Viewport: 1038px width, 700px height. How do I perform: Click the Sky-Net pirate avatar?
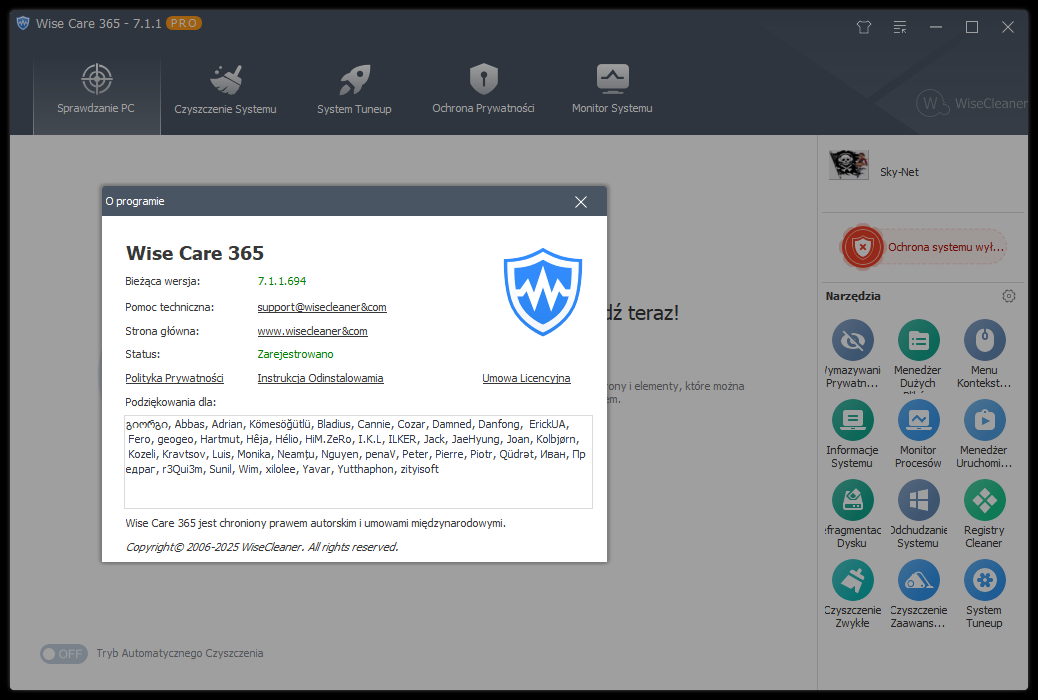coord(849,166)
